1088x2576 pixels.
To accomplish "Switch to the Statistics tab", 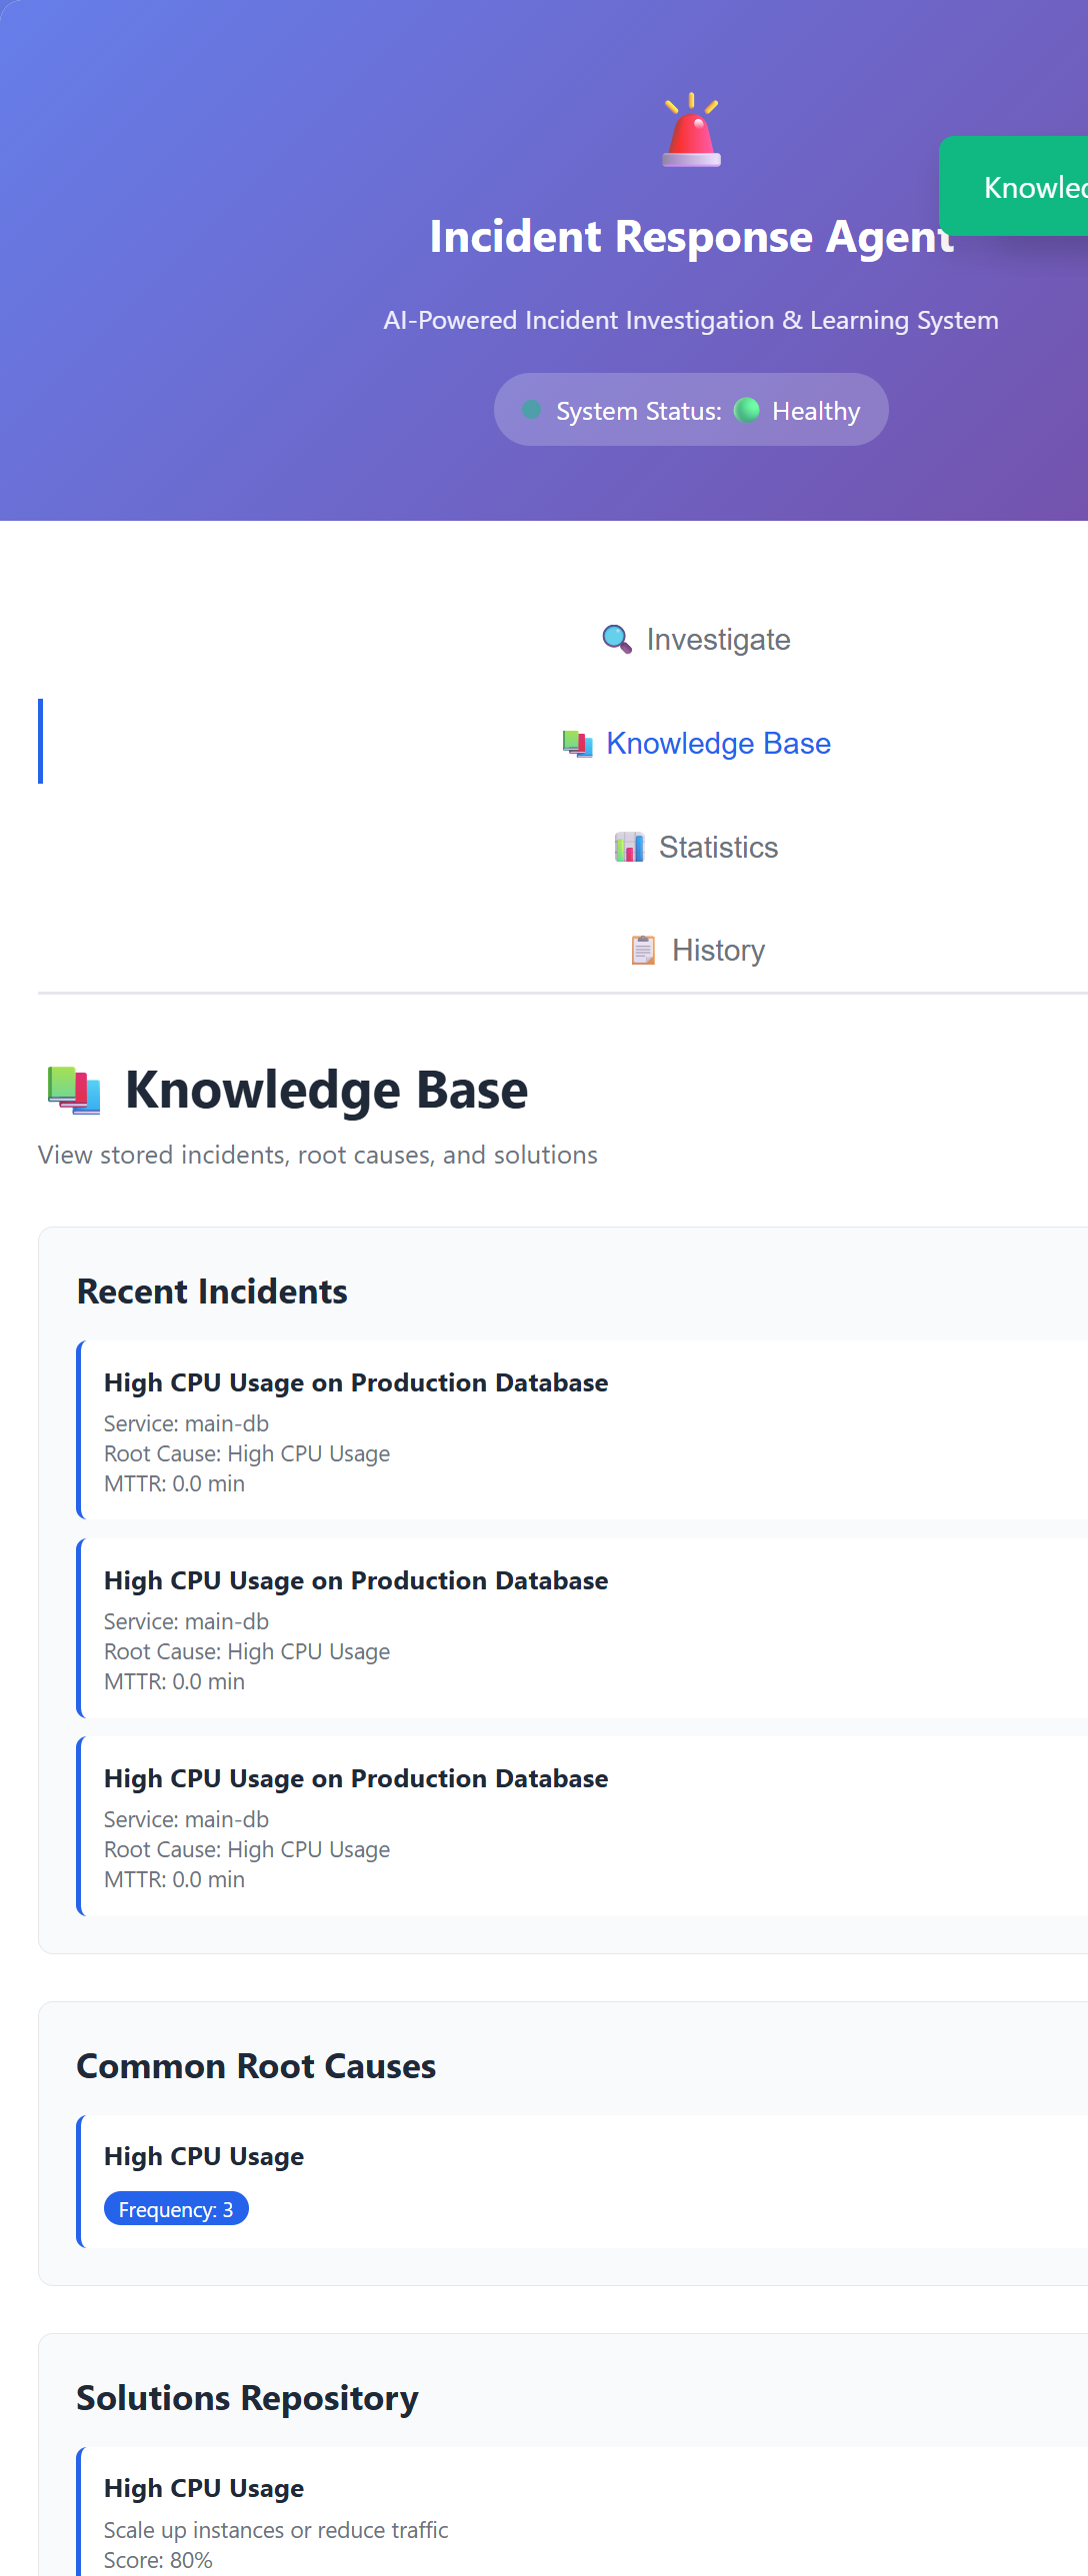I will coord(696,847).
